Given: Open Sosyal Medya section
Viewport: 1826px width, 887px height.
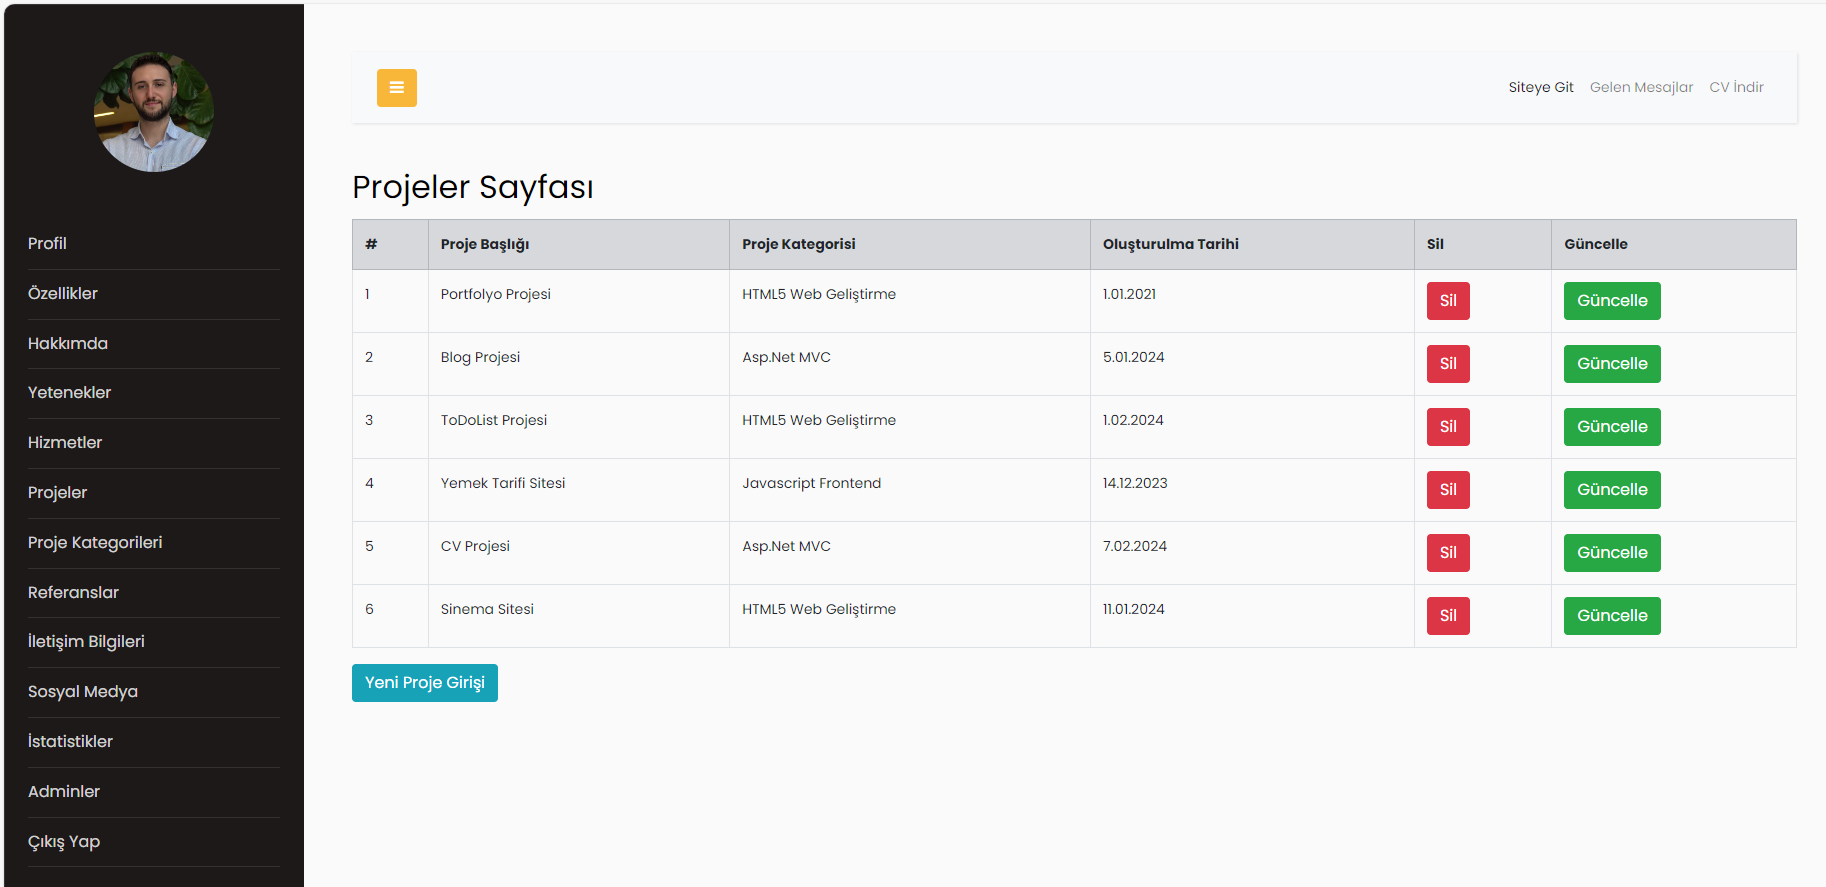Looking at the screenshot, I should [83, 692].
